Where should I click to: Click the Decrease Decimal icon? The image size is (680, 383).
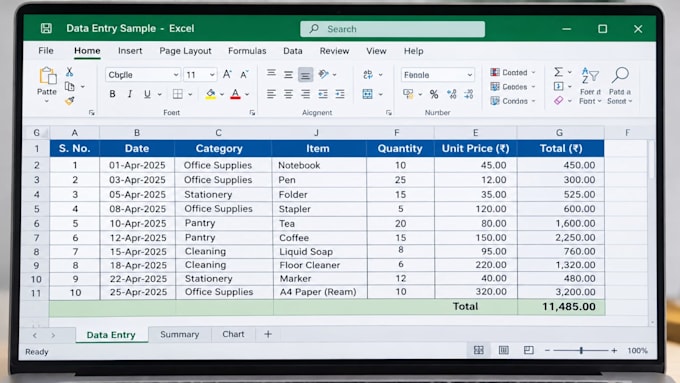(x=469, y=94)
